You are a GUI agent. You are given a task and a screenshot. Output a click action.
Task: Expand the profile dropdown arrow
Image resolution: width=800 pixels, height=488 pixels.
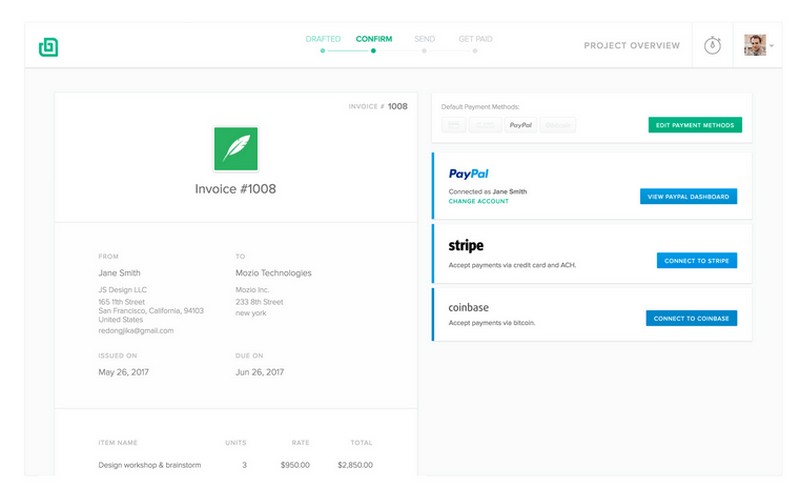pos(771,46)
